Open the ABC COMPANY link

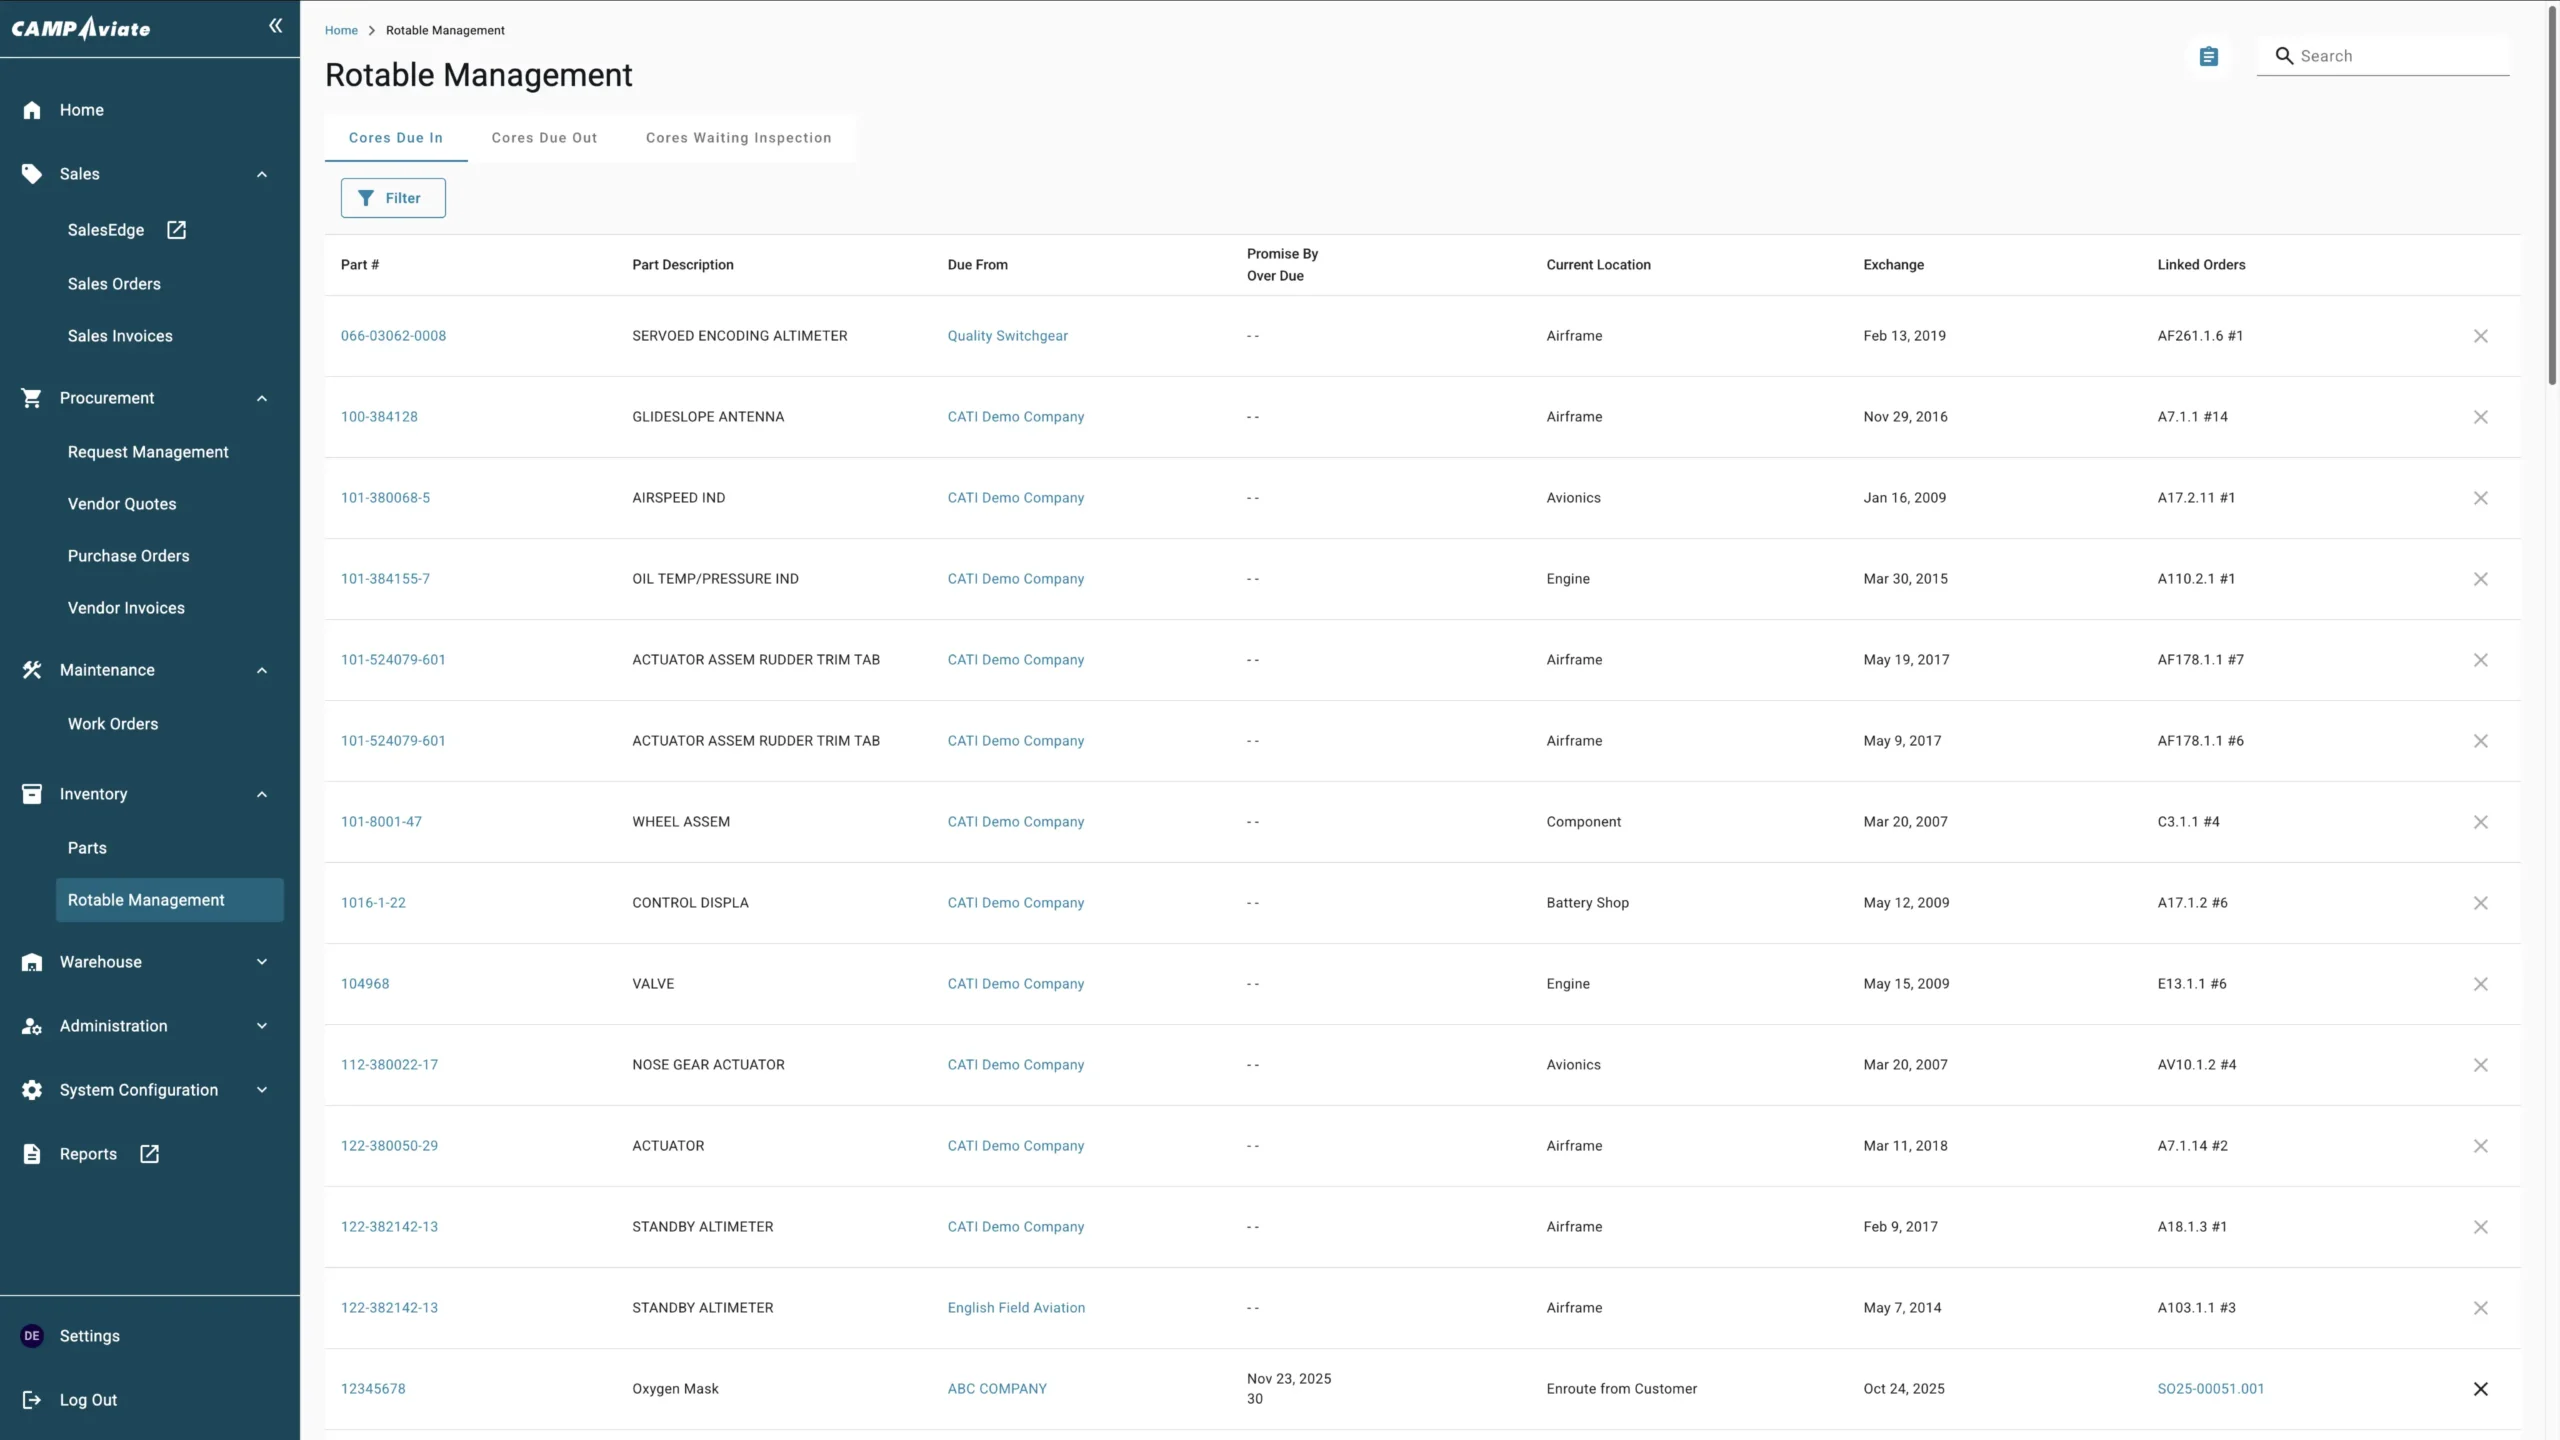[x=997, y=1389]
